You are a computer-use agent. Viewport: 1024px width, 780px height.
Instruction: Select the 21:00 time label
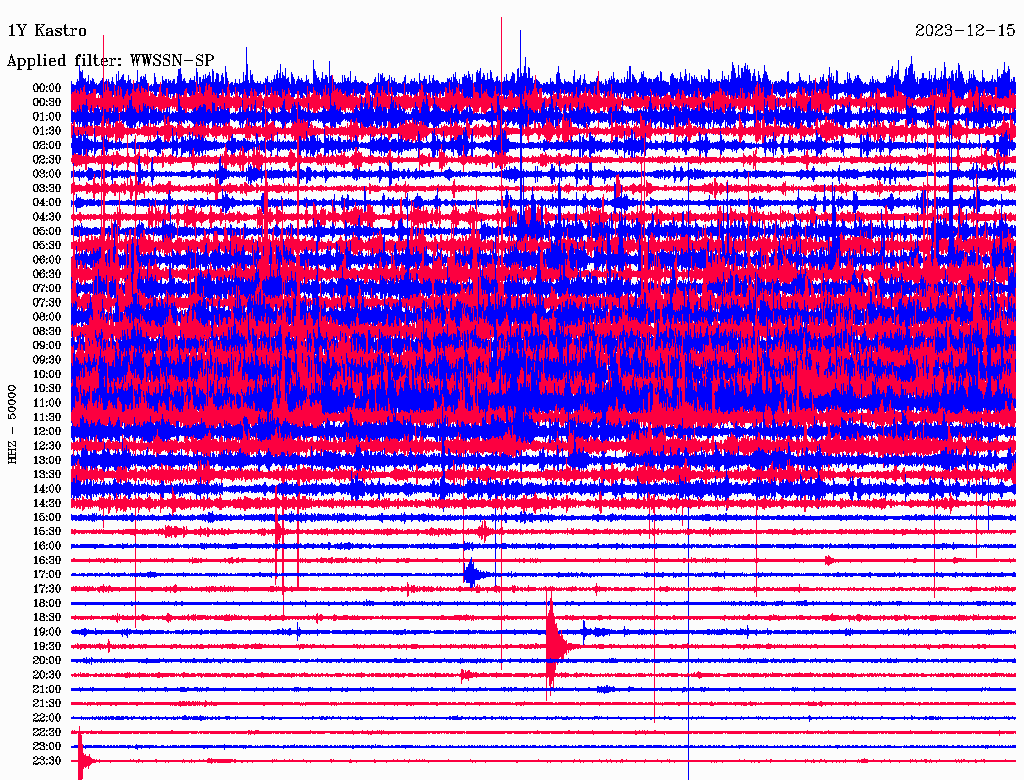[x=46, y=689]
